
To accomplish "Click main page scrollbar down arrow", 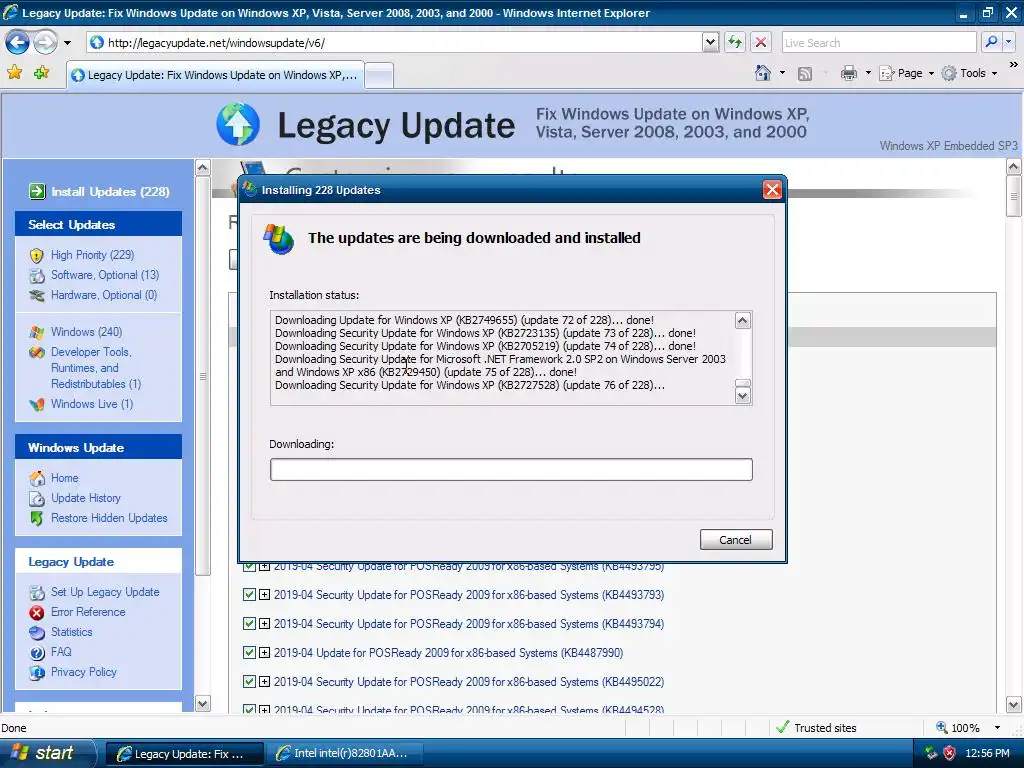I will (x=1014, y=705).
